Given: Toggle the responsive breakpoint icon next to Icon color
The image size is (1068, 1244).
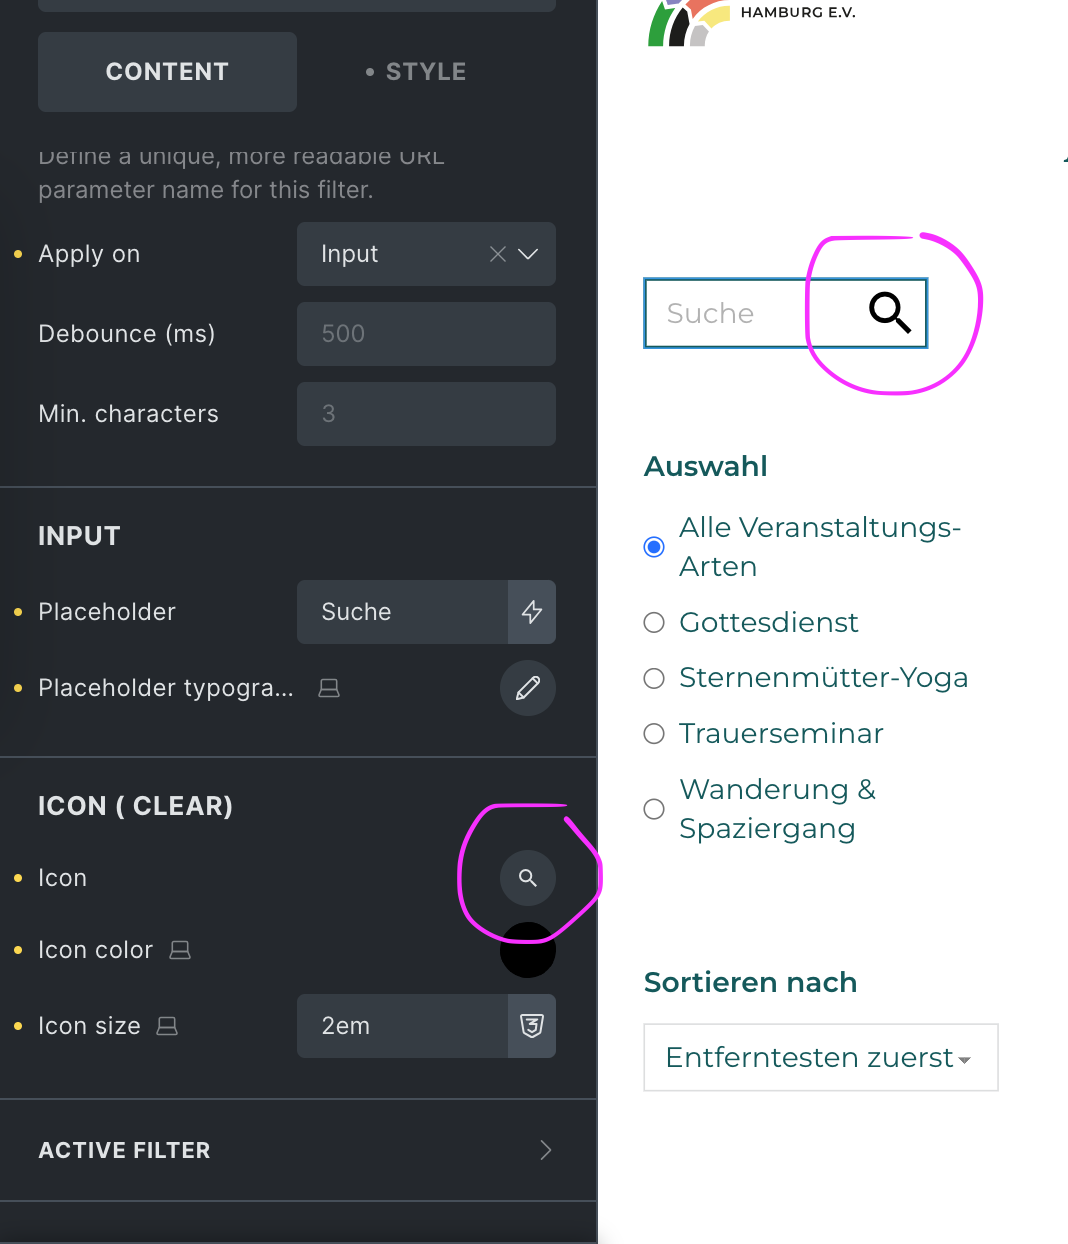Looking at the screenshot, I should click(180, 950).
